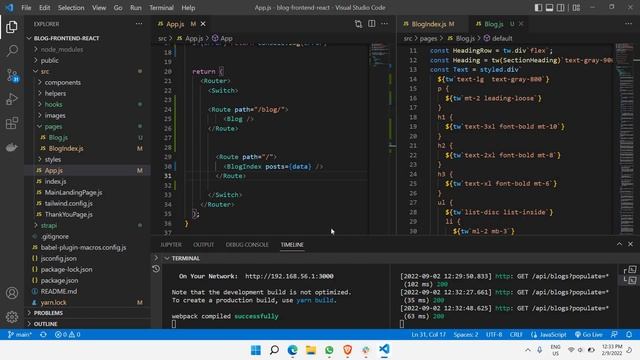
Task: Open more actions for App.js editor group
Action: click(x=384, y=24)
